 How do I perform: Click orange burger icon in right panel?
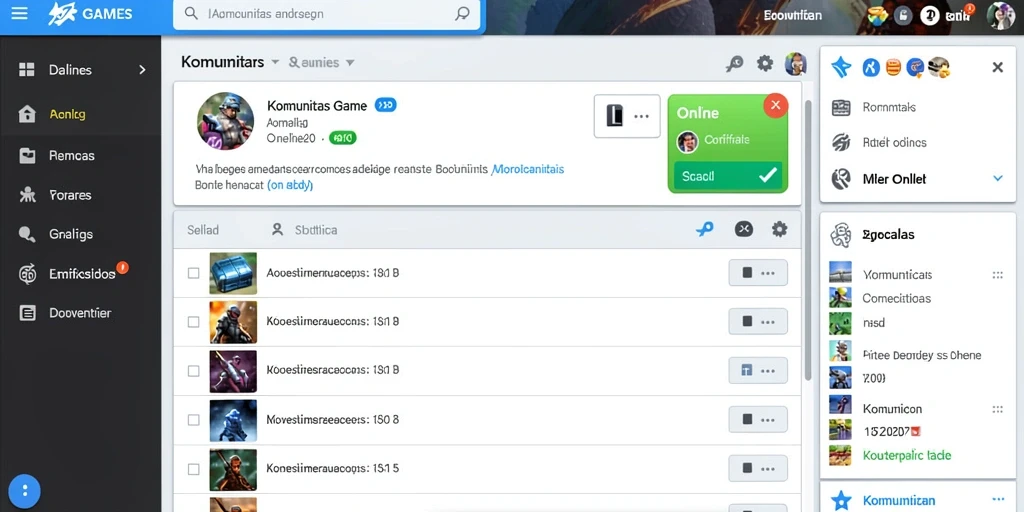[894, 67]
